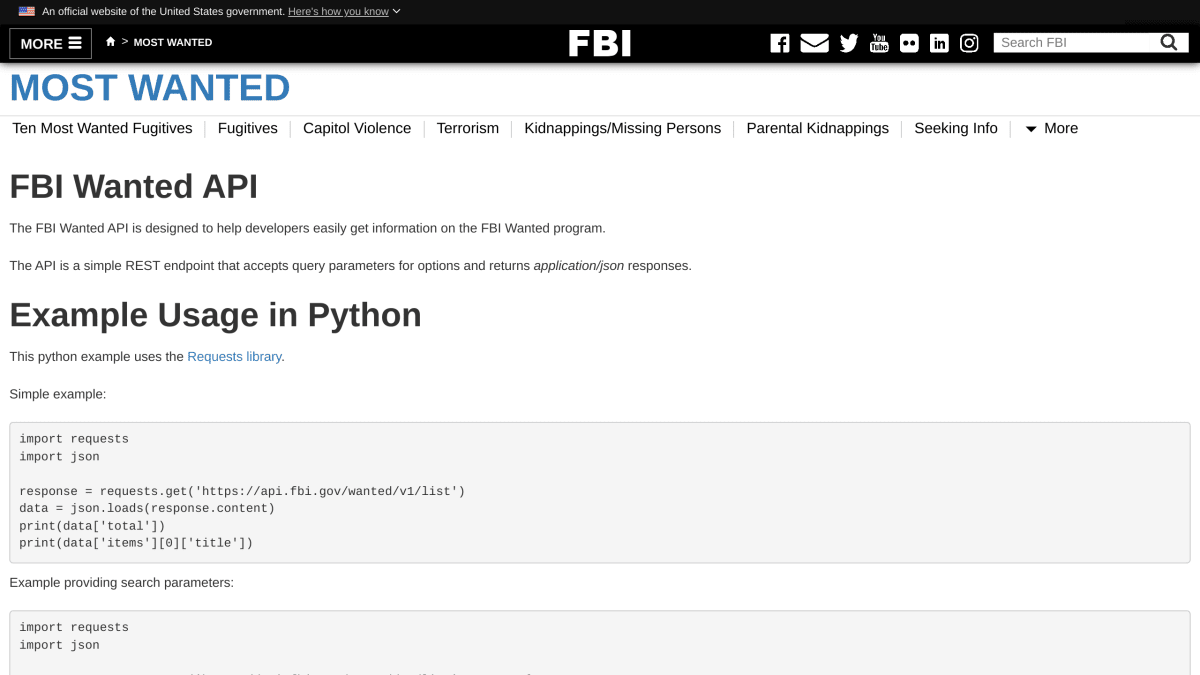Click the json.loads(response.content) code line

click(147, 508)
